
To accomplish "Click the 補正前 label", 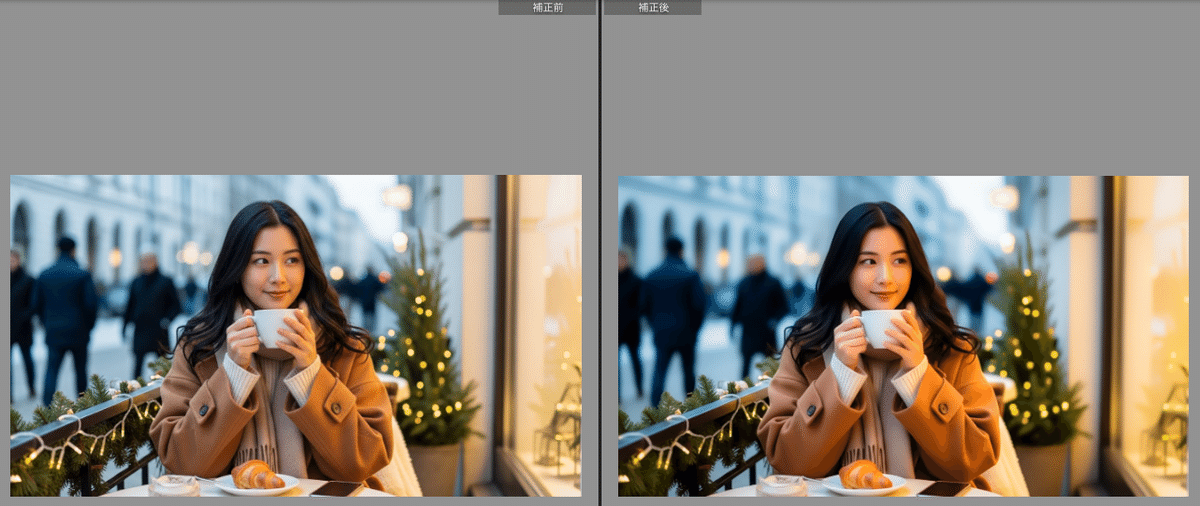I will (x=547, y=7).
